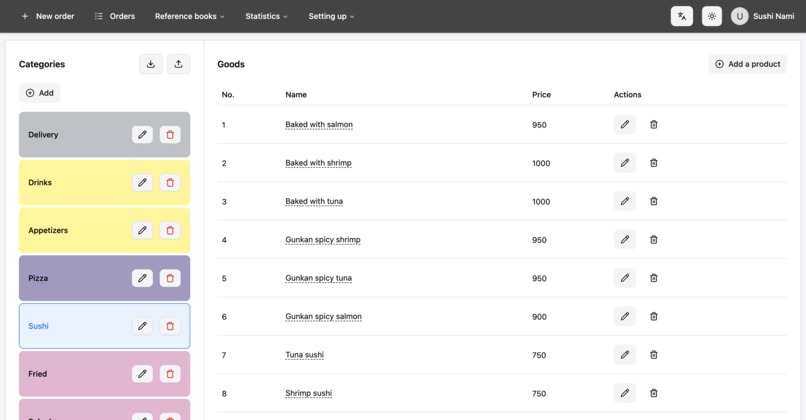Viewport: 806px width, 420px height.
Task: Edit the Delivery category pencil icon
Action: 142,135
